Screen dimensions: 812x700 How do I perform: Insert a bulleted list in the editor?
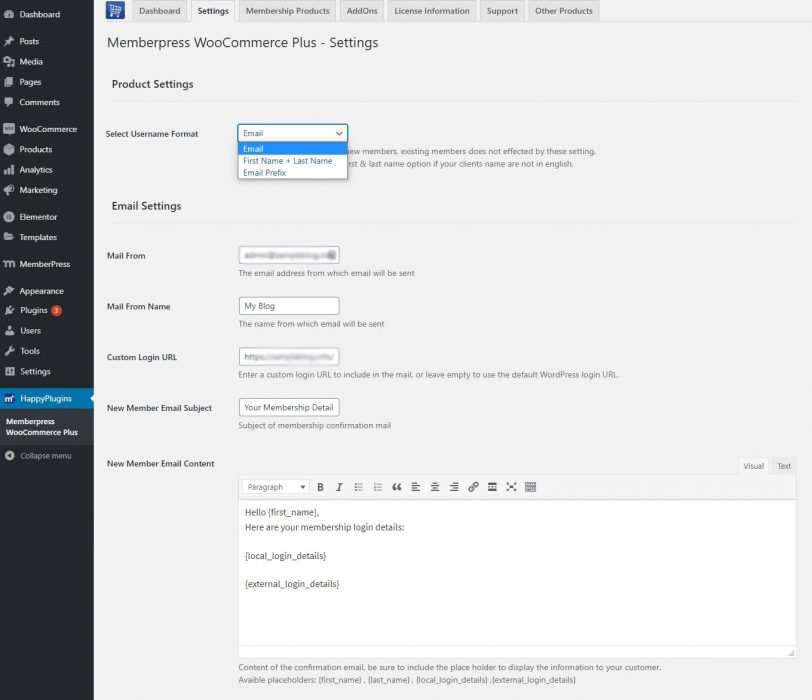click(358, 487)
